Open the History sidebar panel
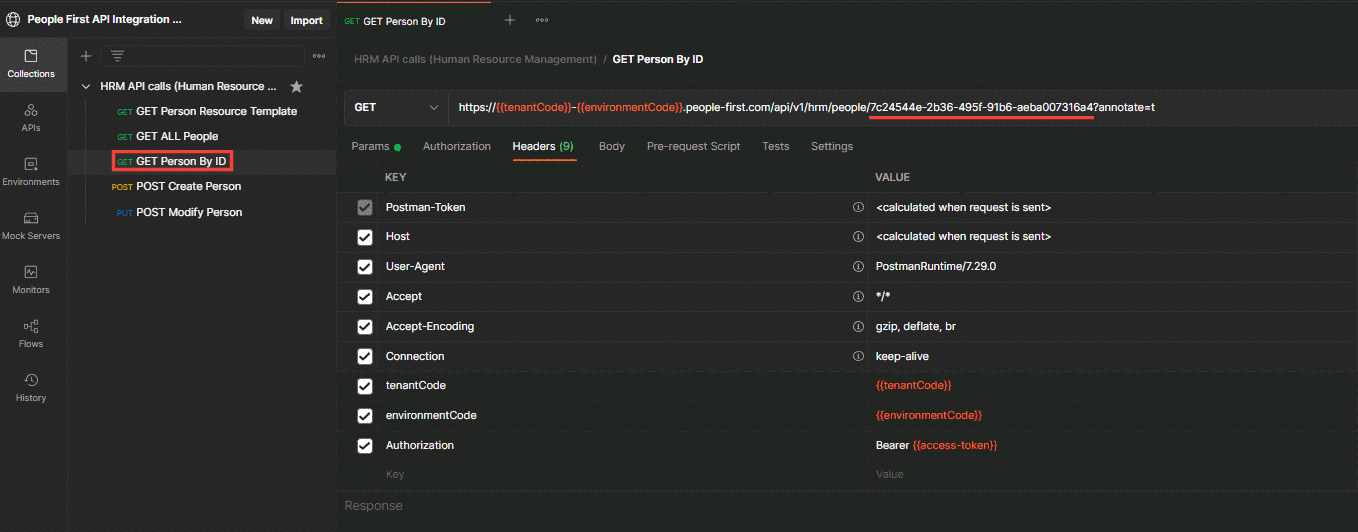The height and width of the screenshot is (532, 1358). click(31, 388)
